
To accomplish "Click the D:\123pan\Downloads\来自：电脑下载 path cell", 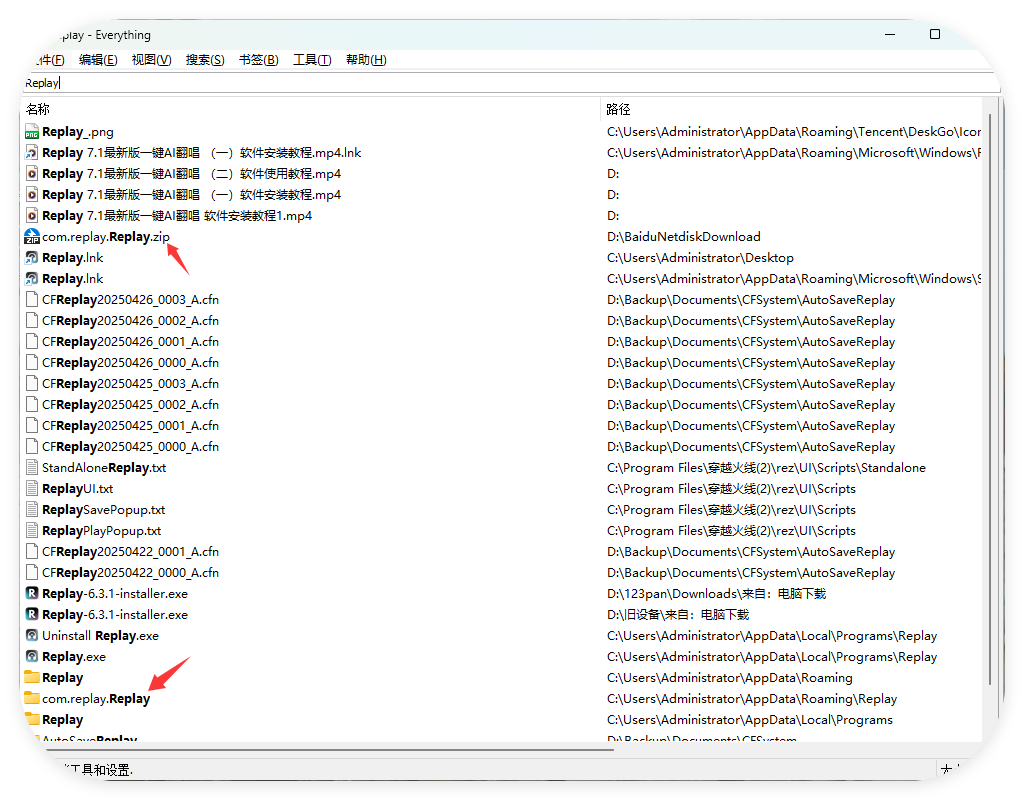I will [x=716, y=594].
